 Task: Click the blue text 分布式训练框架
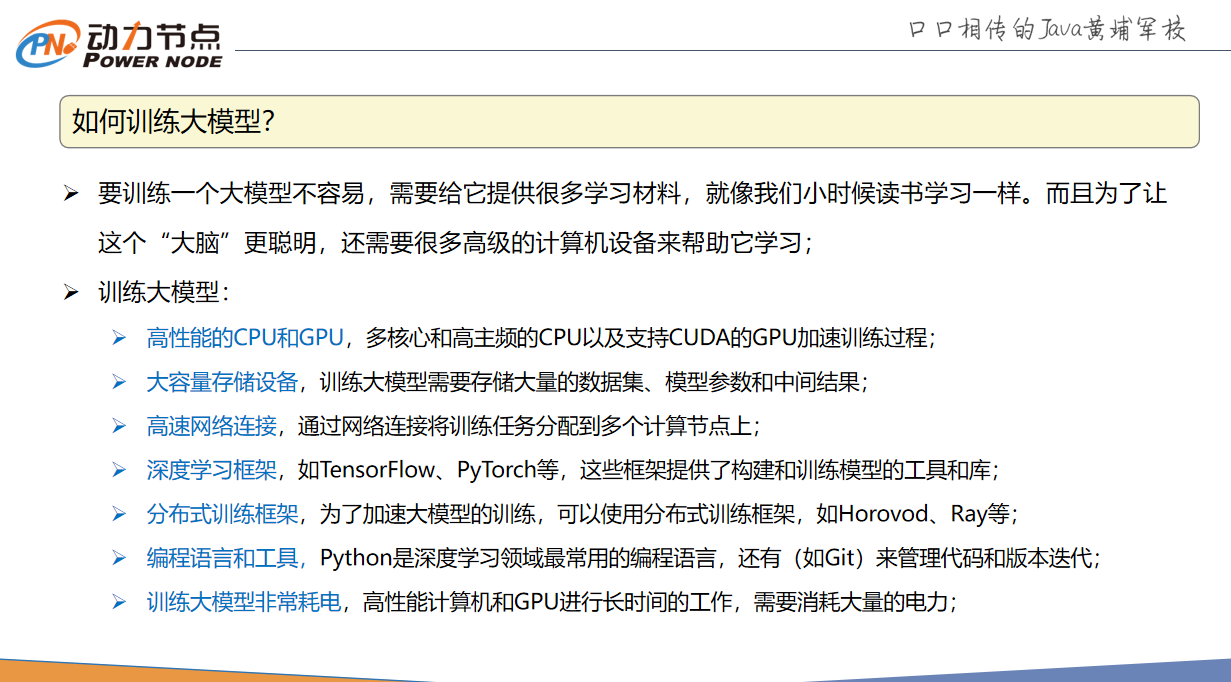pos(222,514)
